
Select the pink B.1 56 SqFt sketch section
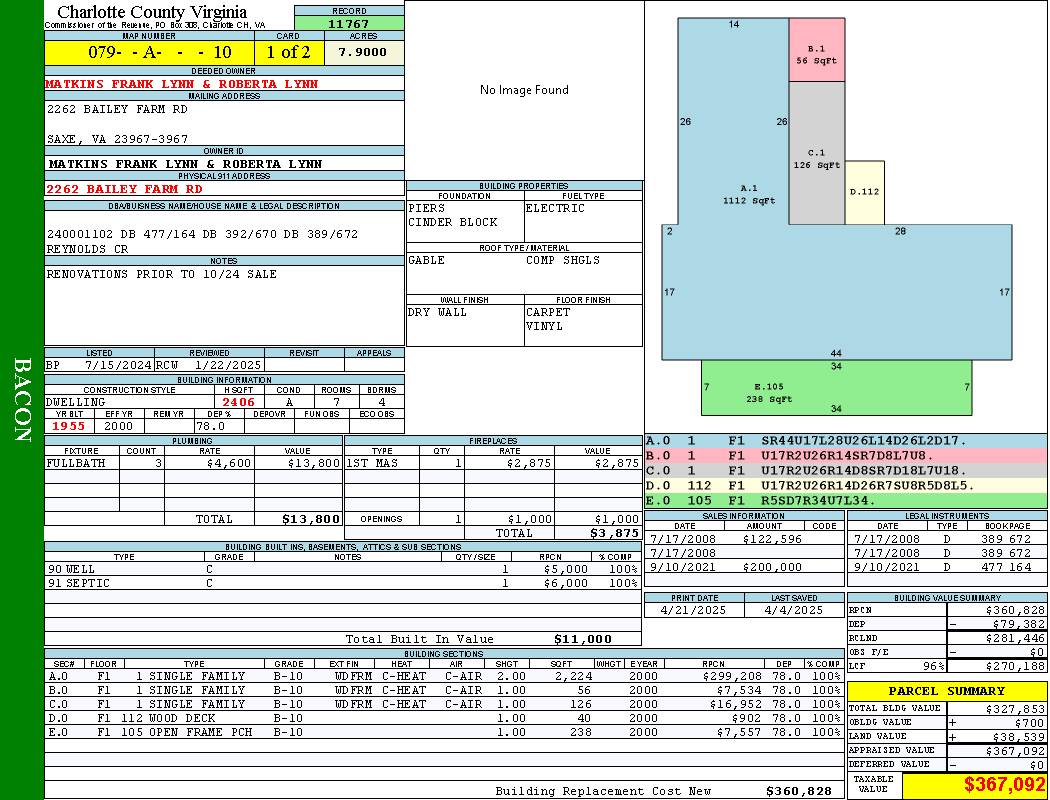coord(816,50)
